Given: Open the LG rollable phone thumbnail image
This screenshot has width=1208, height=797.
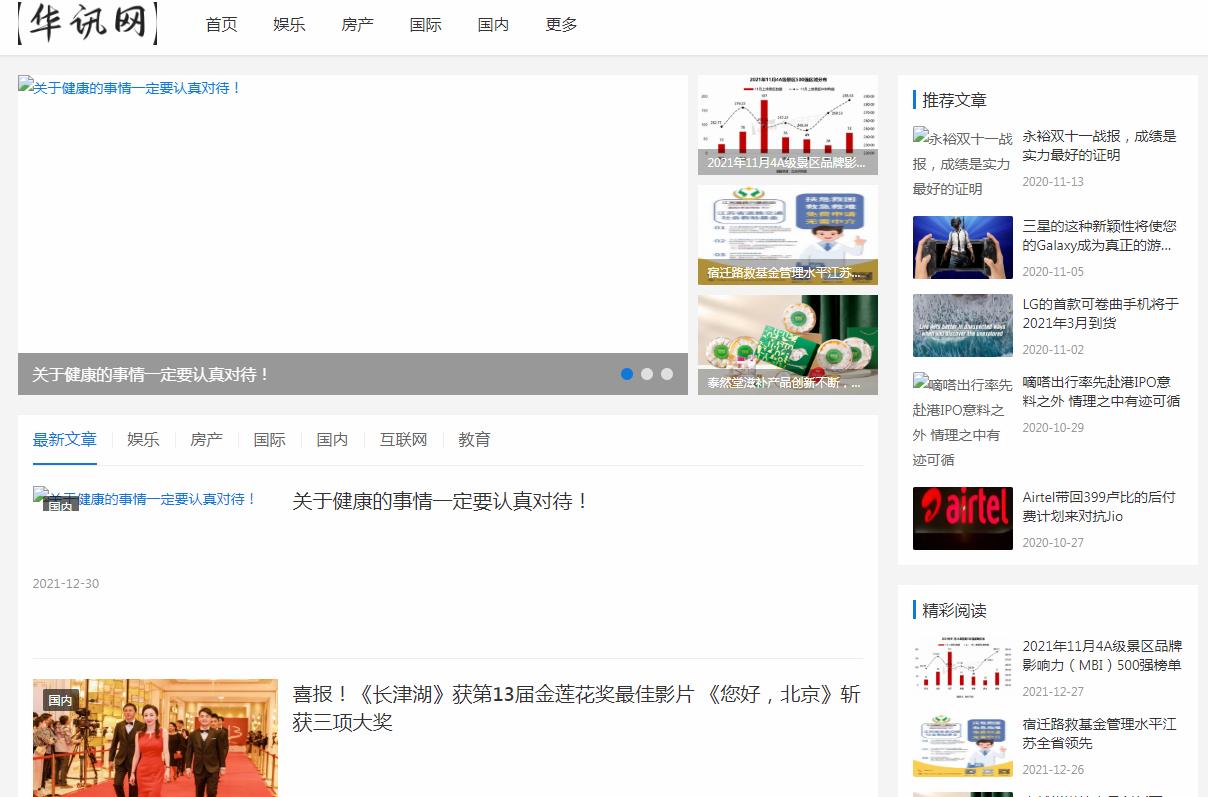Looking at the screenshot, I should tap(963, 326).
